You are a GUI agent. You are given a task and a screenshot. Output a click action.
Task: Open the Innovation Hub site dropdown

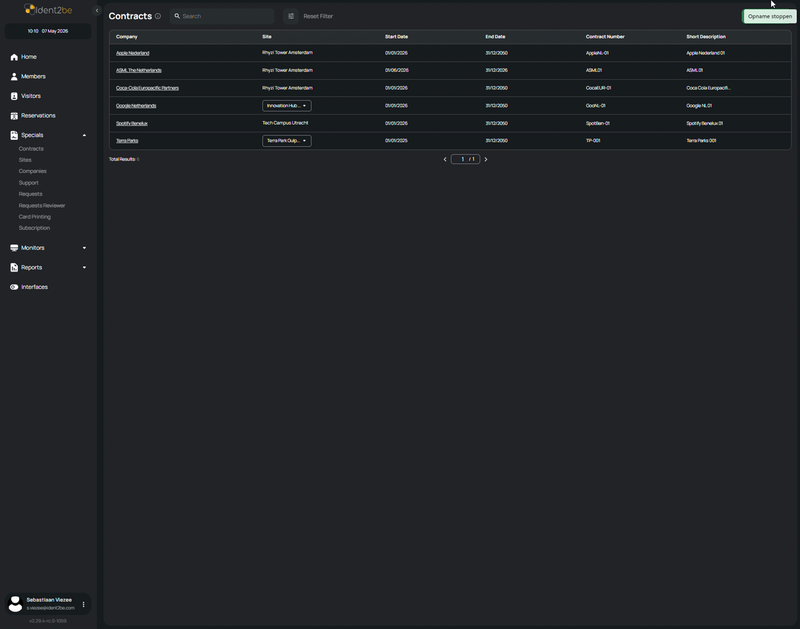[287, 106]
